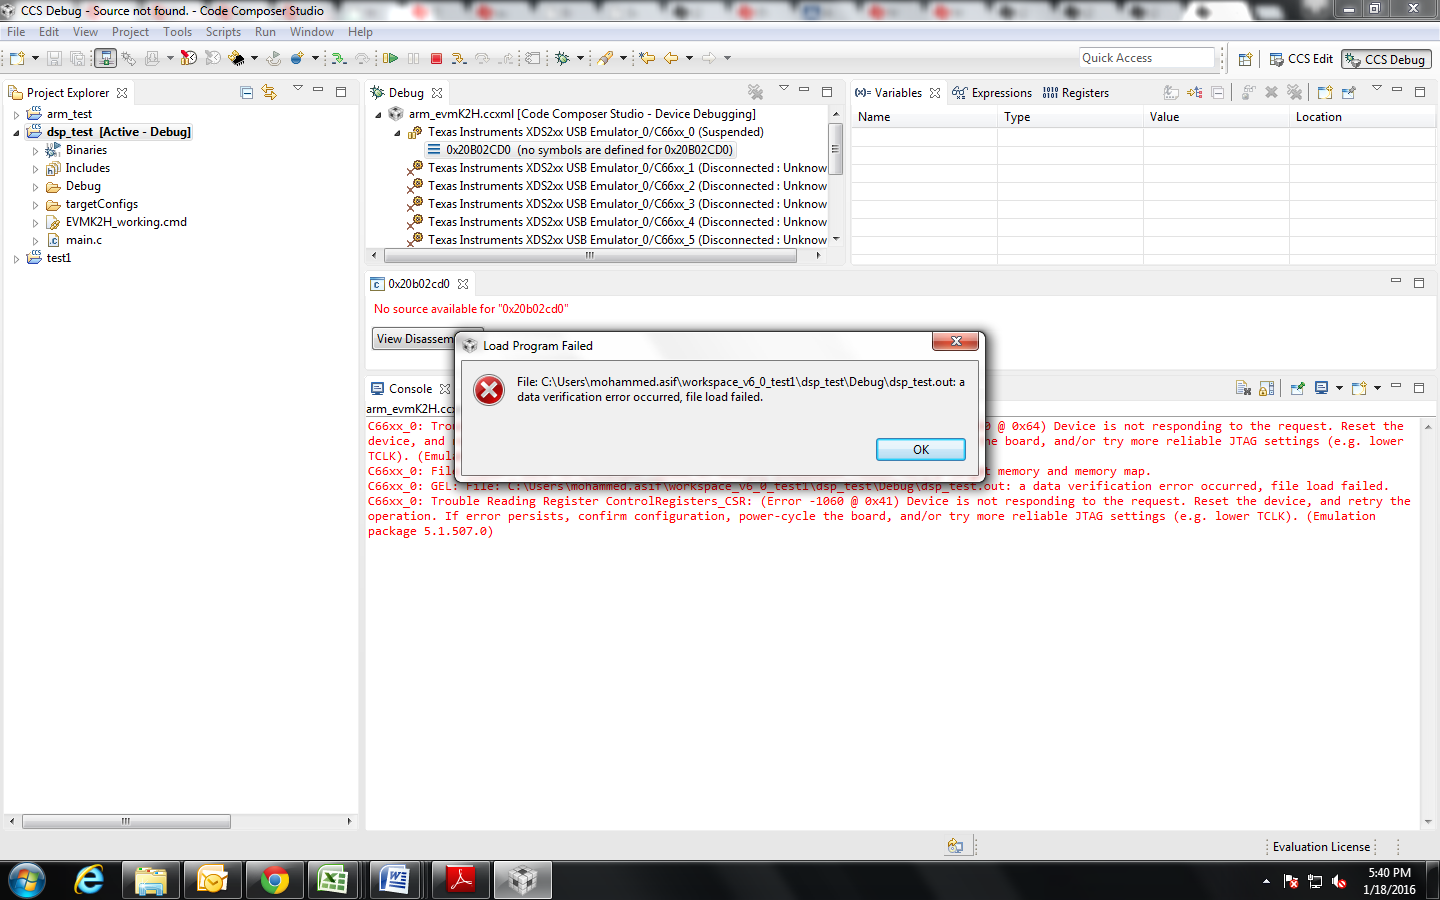1440x900 pixels.
Task: Open the Project menu
Action: pyautogui.click(x=130, y=32)
